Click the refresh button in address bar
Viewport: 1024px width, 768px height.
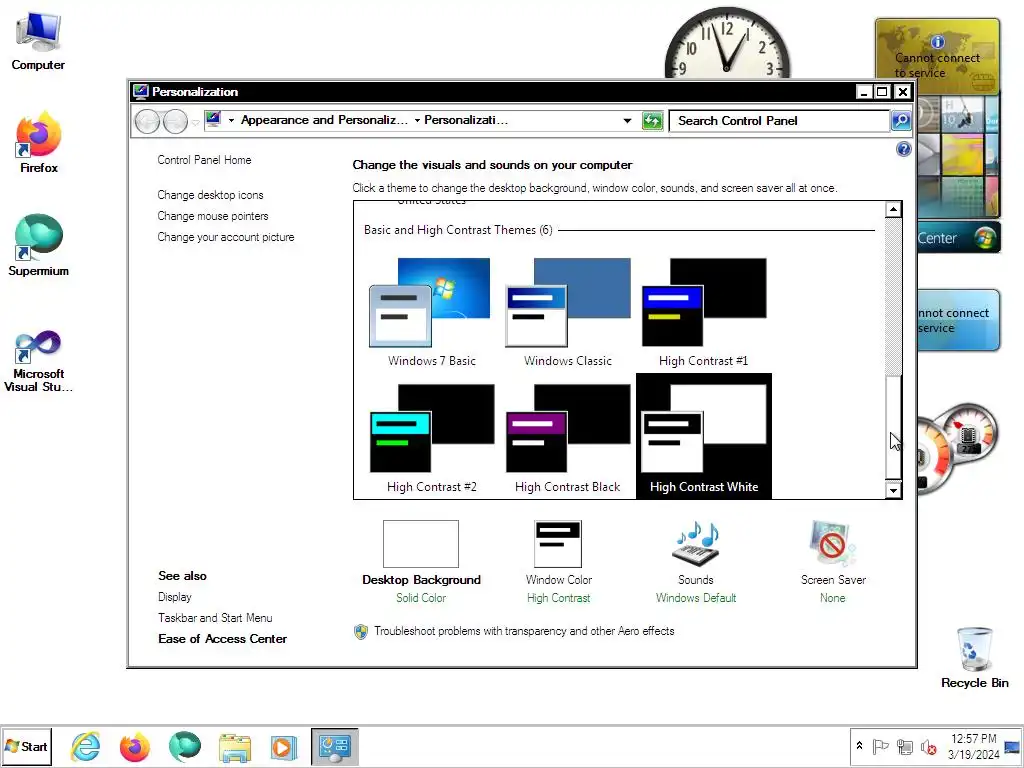point(652,121)
